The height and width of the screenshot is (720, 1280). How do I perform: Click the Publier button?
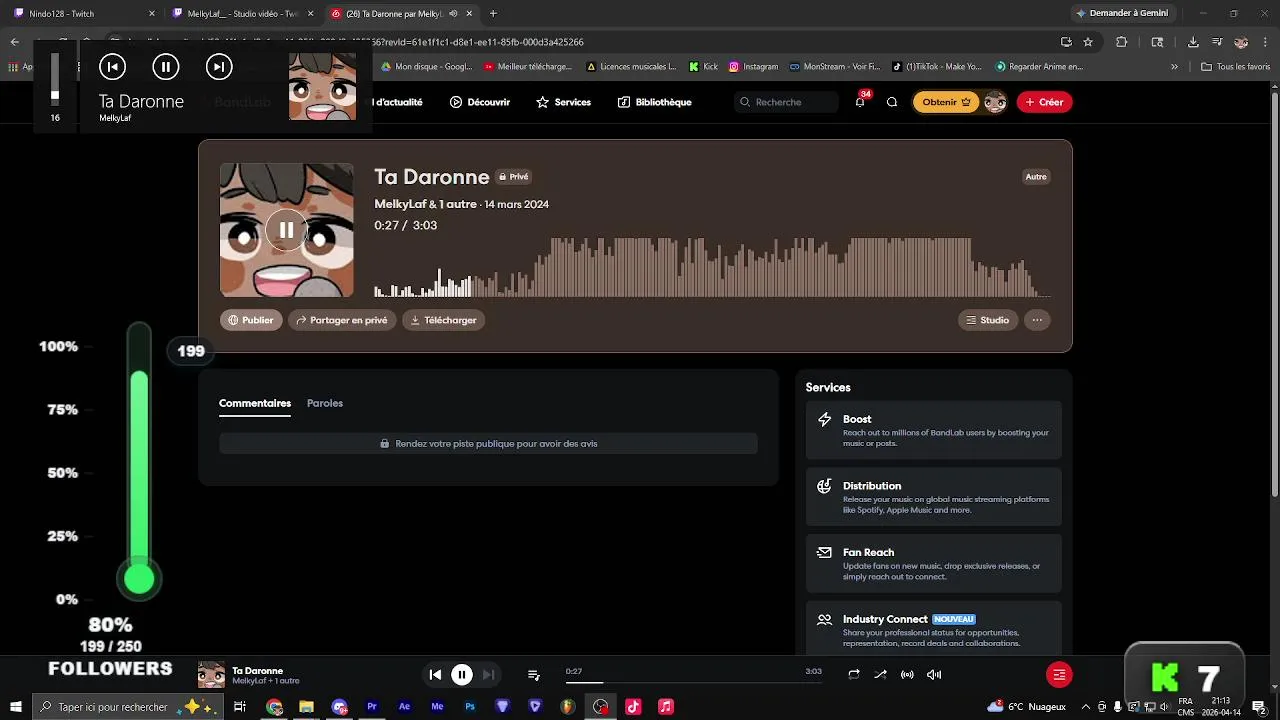[x=251, y=320]
